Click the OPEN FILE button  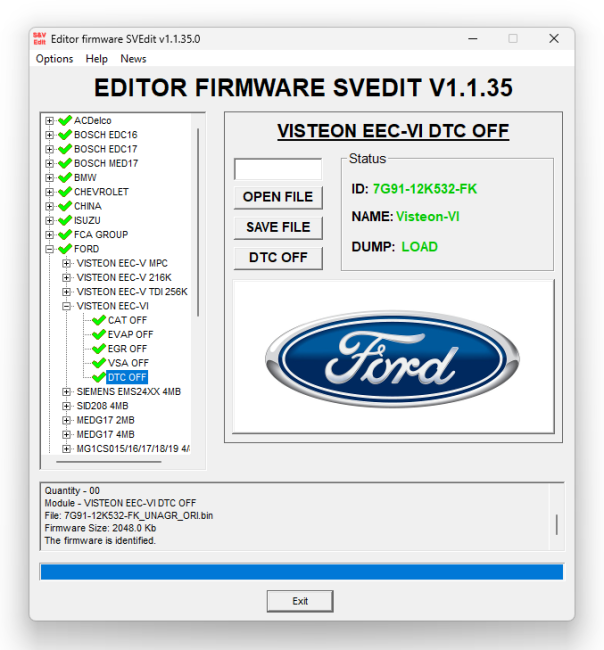[x=278, y=197]
